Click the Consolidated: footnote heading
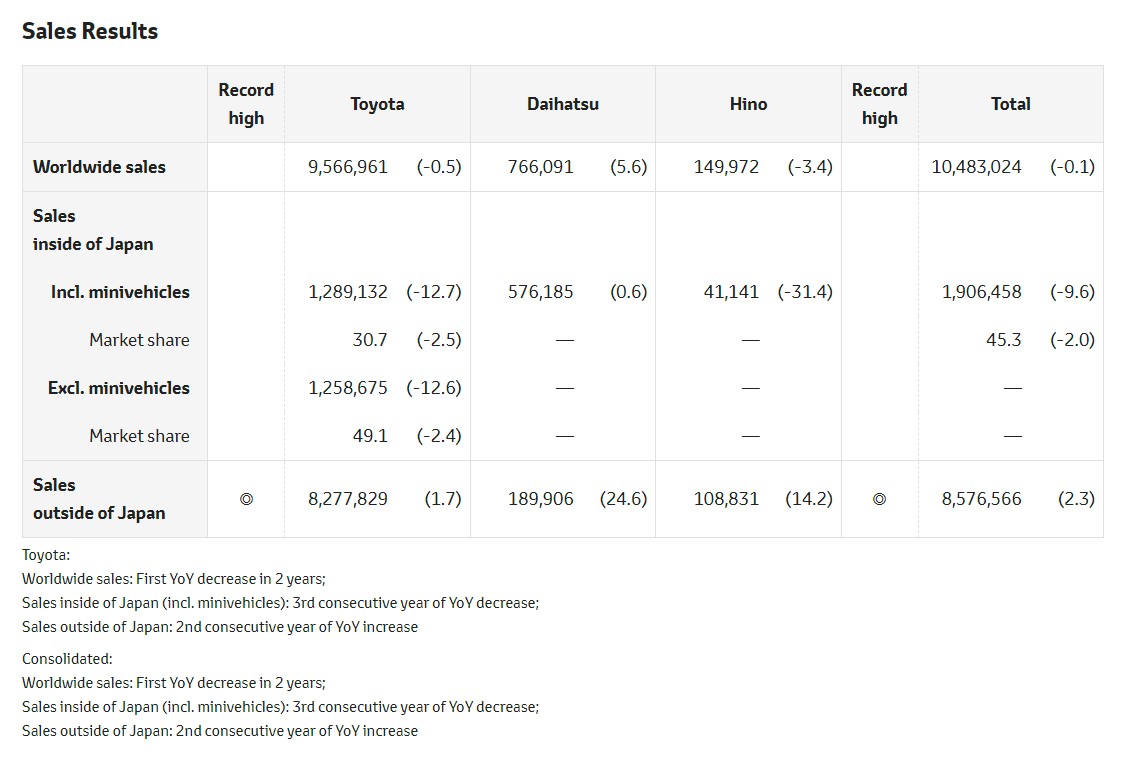Screen dimensions: 1126x778 (67, 659)
